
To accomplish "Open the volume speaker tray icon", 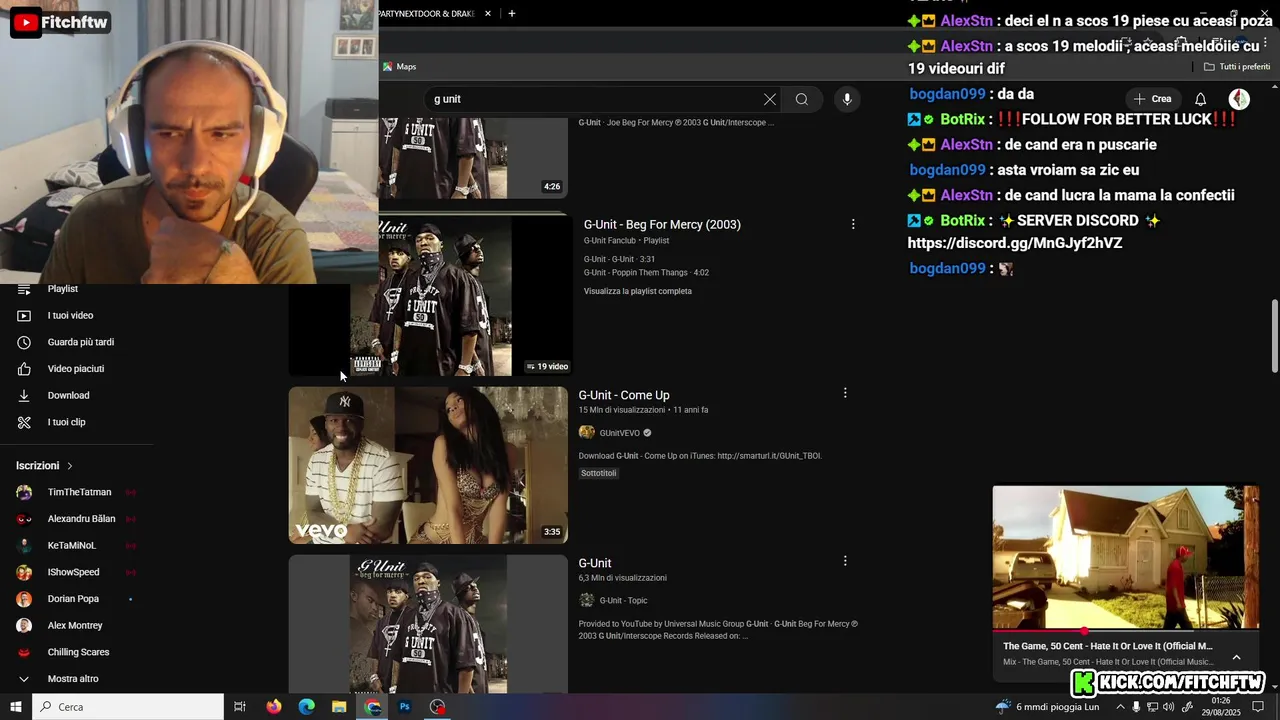I will (x=1169, y=707).
